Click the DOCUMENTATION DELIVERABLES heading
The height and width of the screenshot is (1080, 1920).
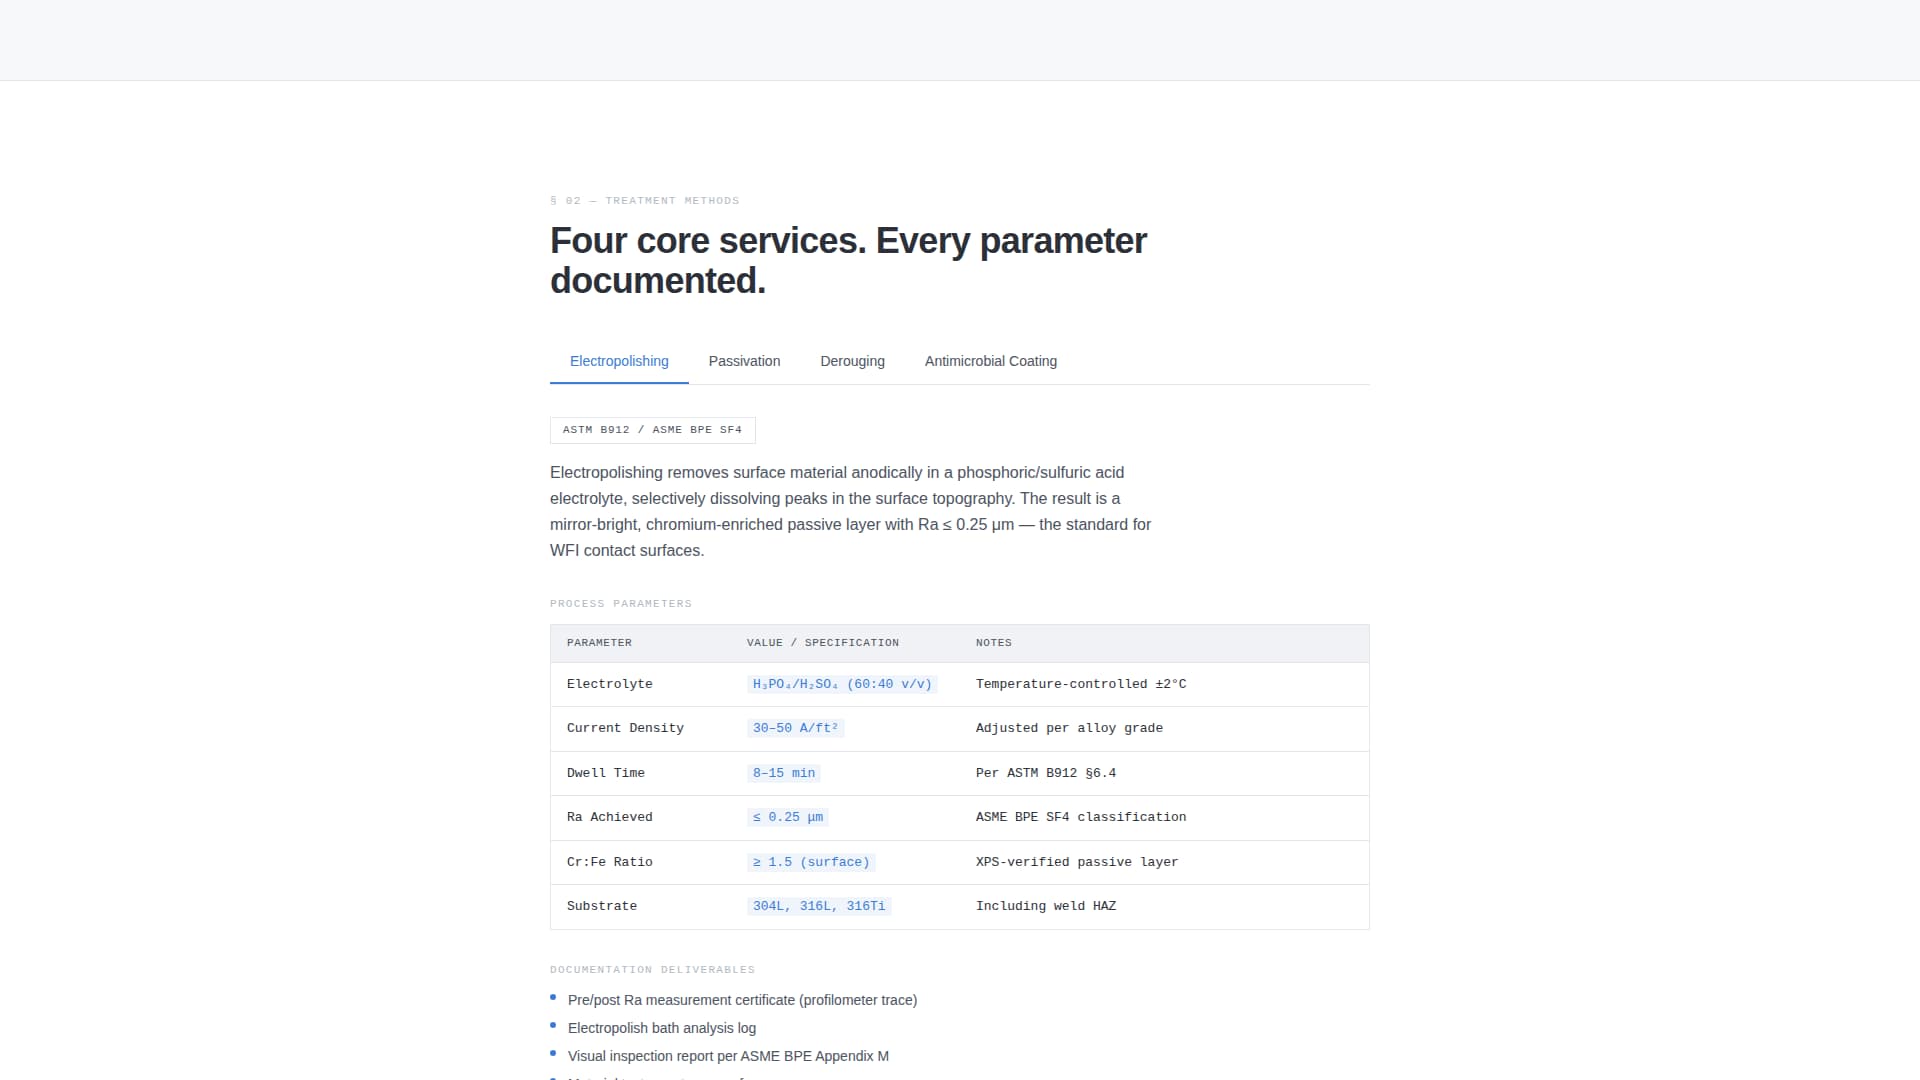coord(652,969)
